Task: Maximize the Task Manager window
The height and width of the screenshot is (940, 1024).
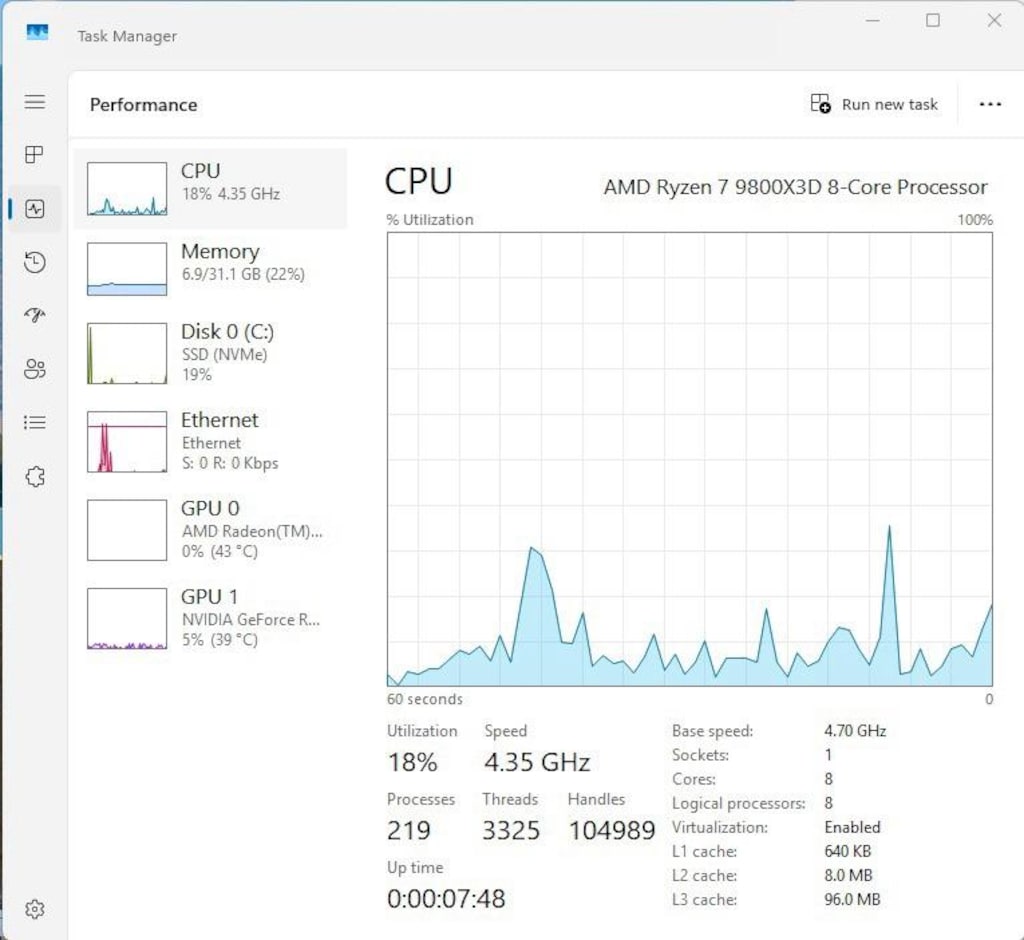Action: point(933,21)
